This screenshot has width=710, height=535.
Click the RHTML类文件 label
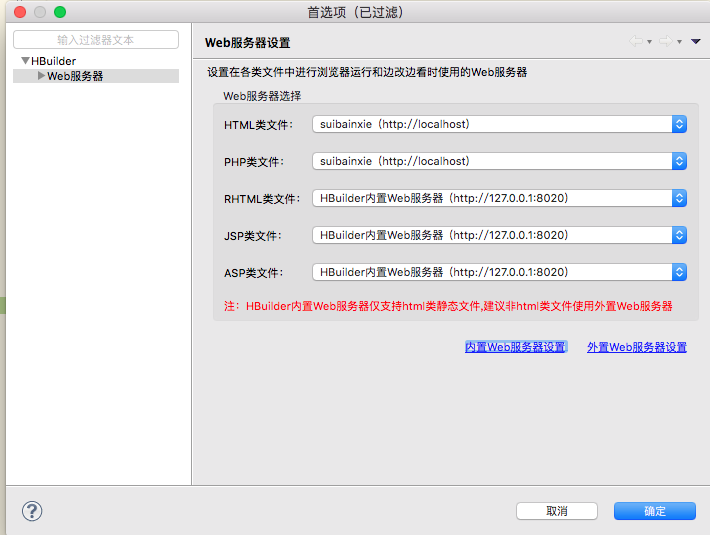coord(262,199)
